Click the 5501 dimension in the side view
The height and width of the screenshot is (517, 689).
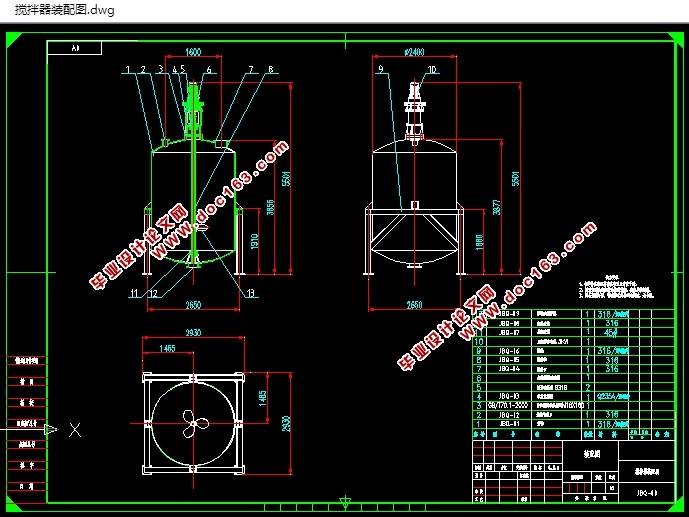pyautogui.click(x=515, y=179)
